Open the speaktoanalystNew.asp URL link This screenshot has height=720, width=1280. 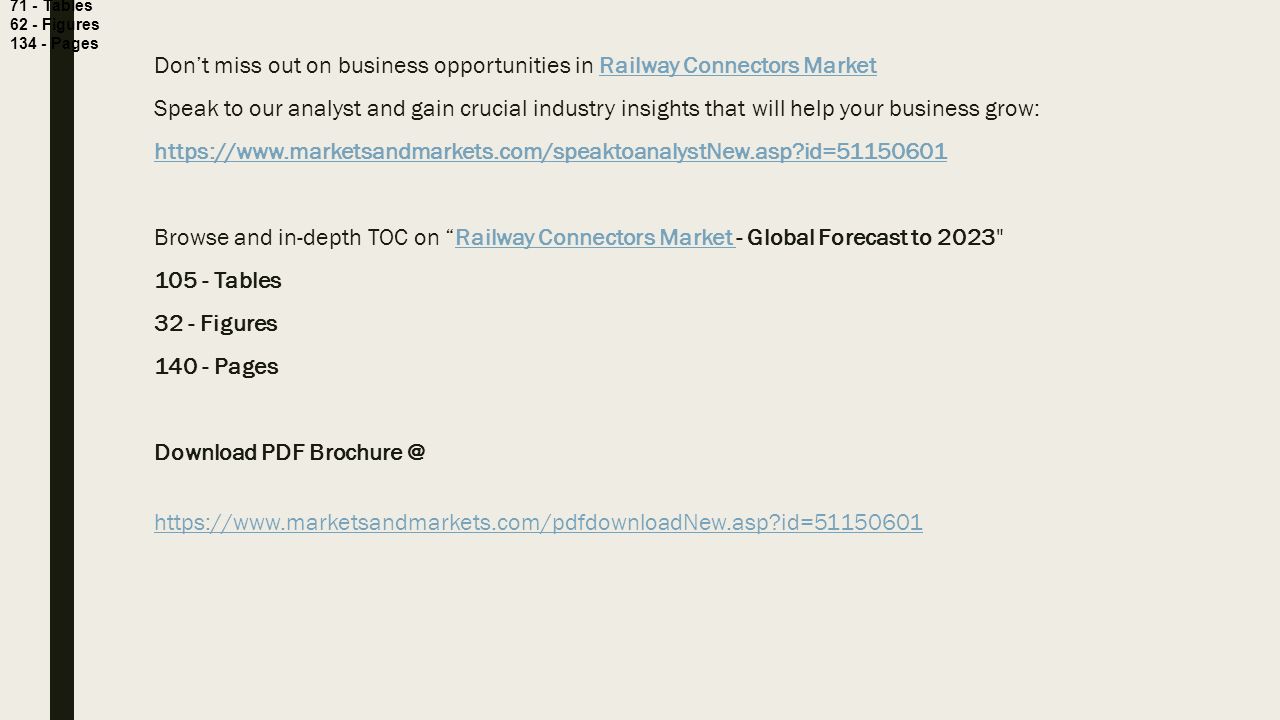[x=550, y=152]
